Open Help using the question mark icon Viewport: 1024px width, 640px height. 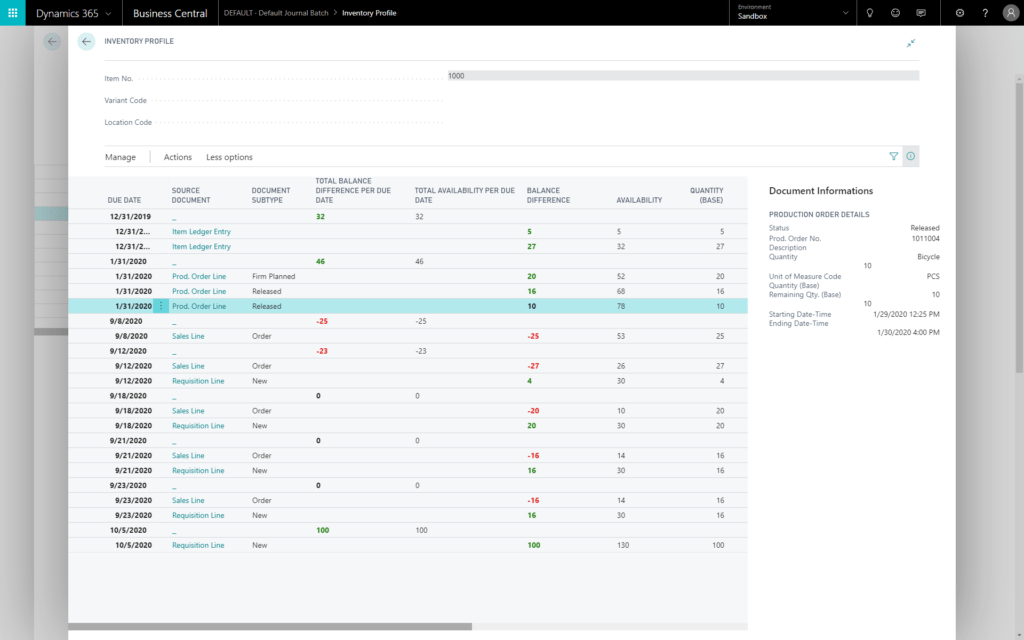click(x=986, y=12)
